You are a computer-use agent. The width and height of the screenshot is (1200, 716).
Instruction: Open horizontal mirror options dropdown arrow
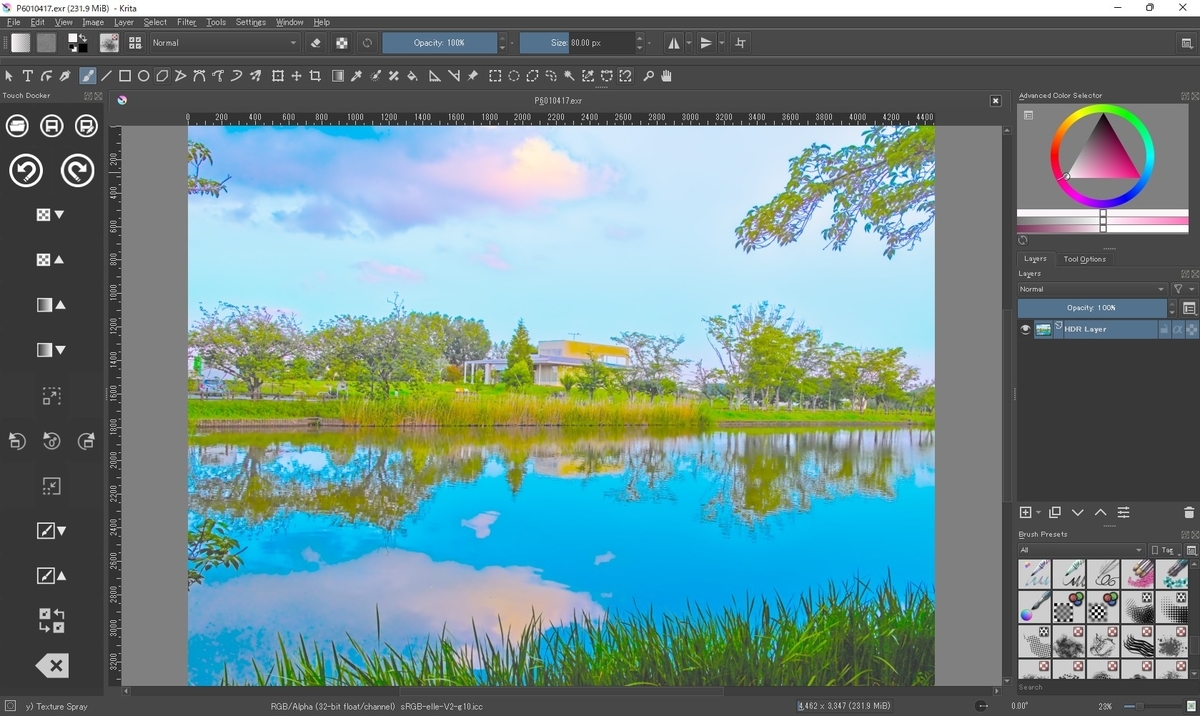(688, 43)
